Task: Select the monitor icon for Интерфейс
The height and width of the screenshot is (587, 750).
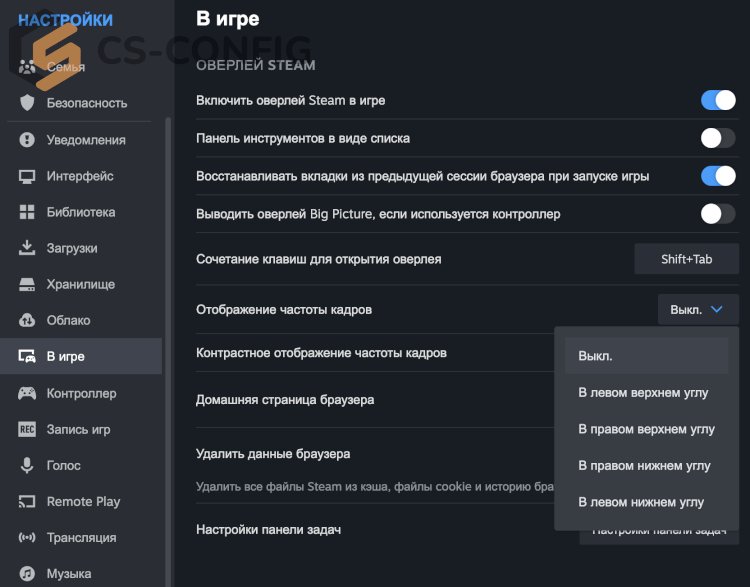Action: (x=27, y=176)
